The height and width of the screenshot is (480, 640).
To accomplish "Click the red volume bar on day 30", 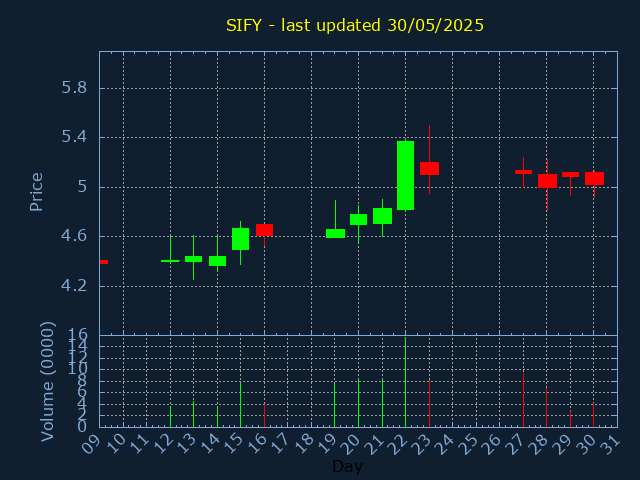I will (593, 415).
